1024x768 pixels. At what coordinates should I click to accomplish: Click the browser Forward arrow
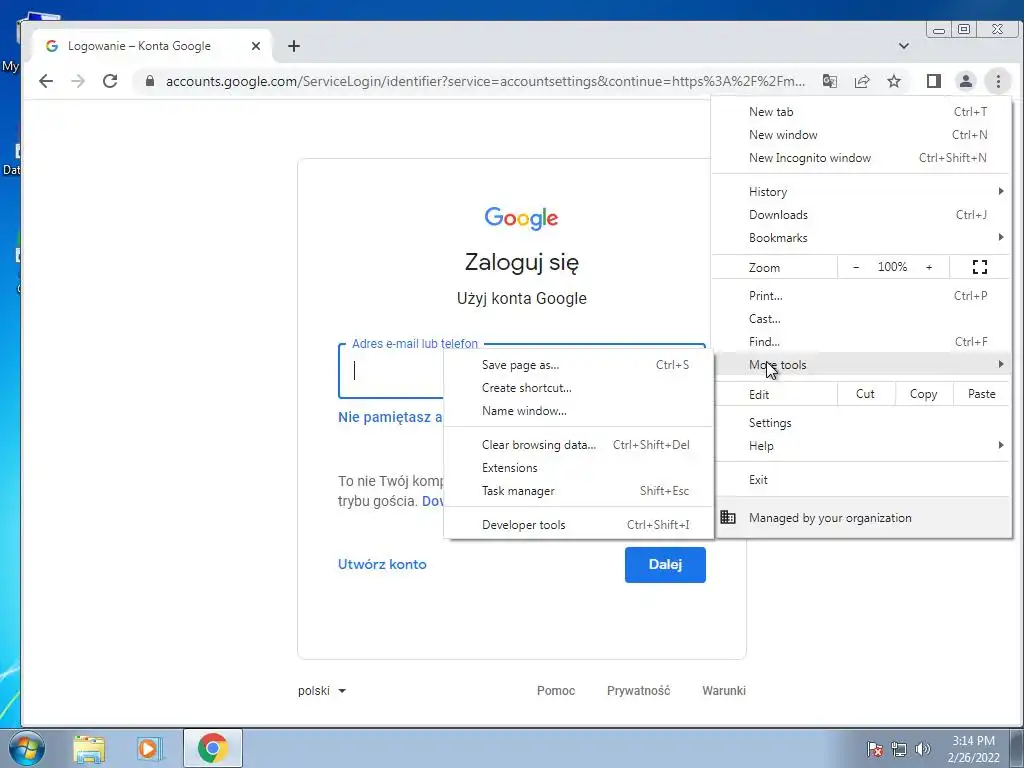[78, 81]
